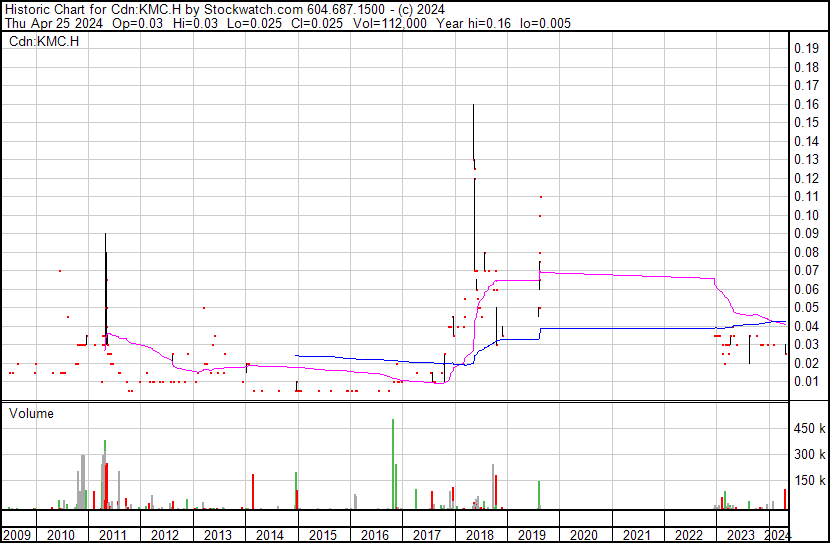The width and height of the screenshot is (830, 543).
Task: Click the red 2024 volume bar
Action: pyautogui.click(x=785, y=499)
